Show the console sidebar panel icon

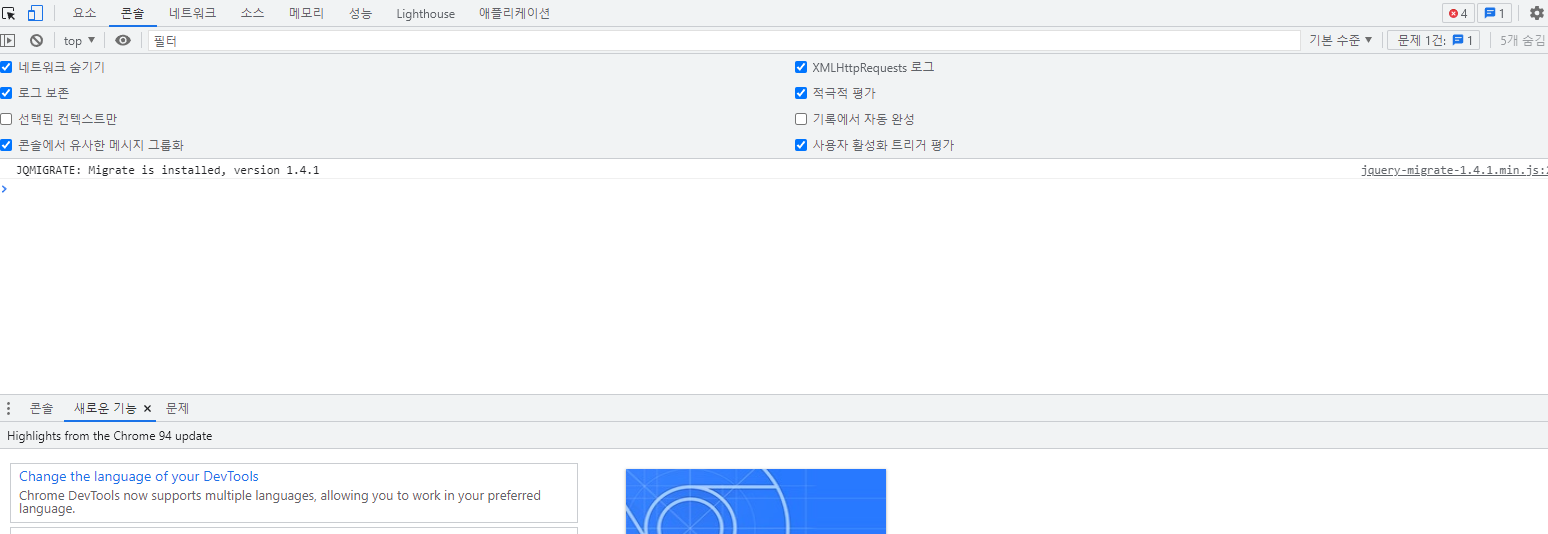pyautogui.click(x=8, y=41)
